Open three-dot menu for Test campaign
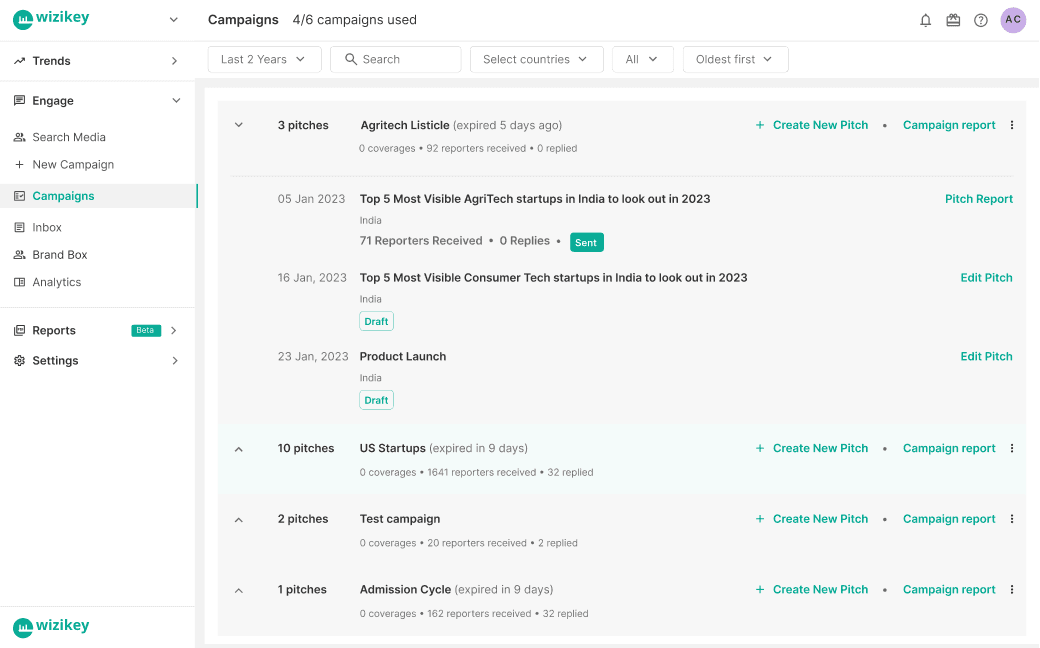1040x648 pixels. point(1012,519)
